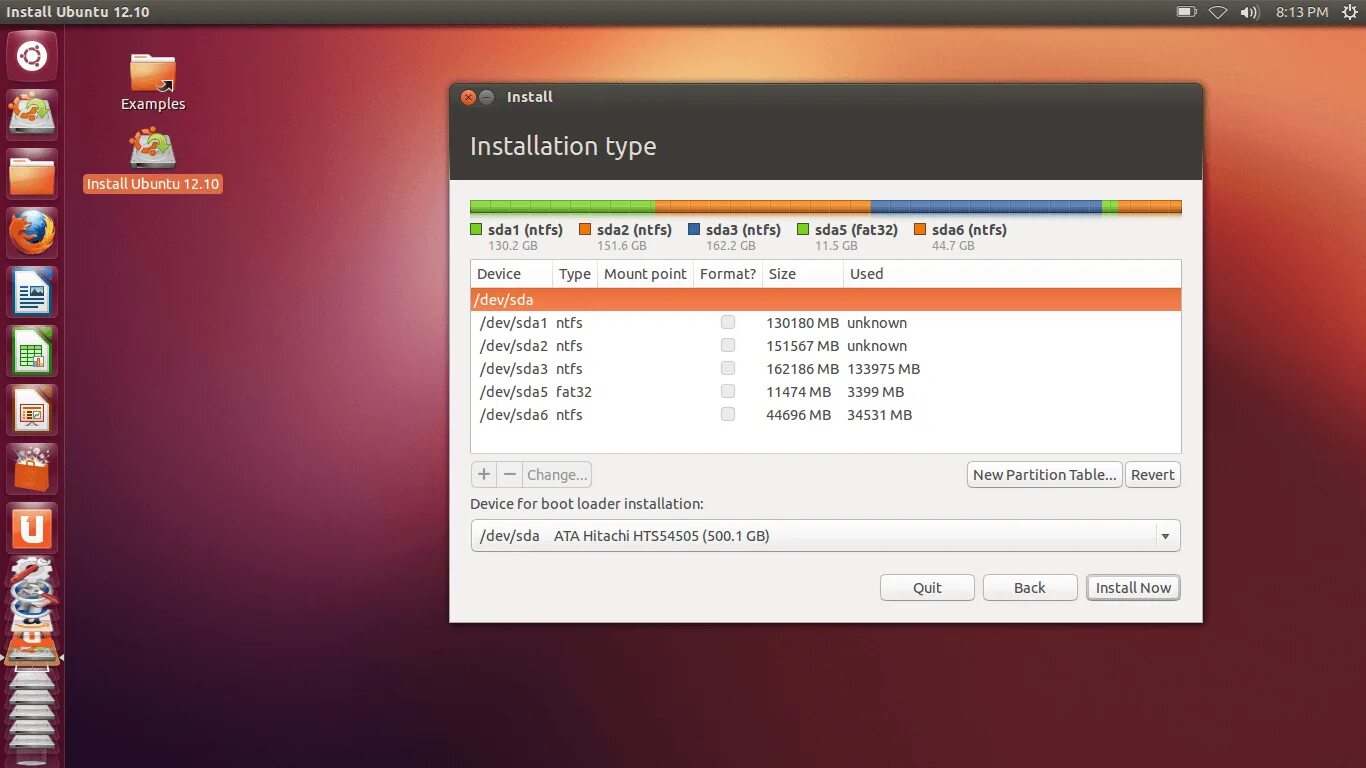Screen dimensions: 1366x768
Task: Click the 34531 MB used value
Action: (x=880, y=414)
